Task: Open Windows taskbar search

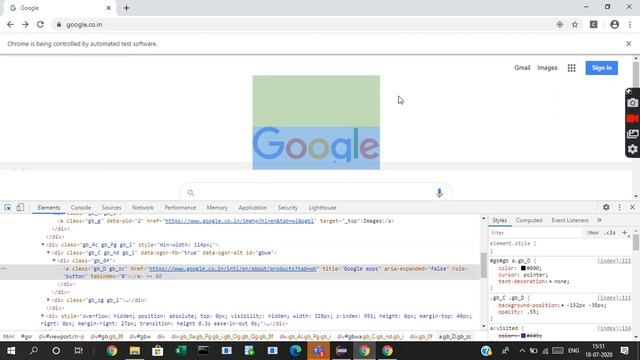Action: point(34,351)
